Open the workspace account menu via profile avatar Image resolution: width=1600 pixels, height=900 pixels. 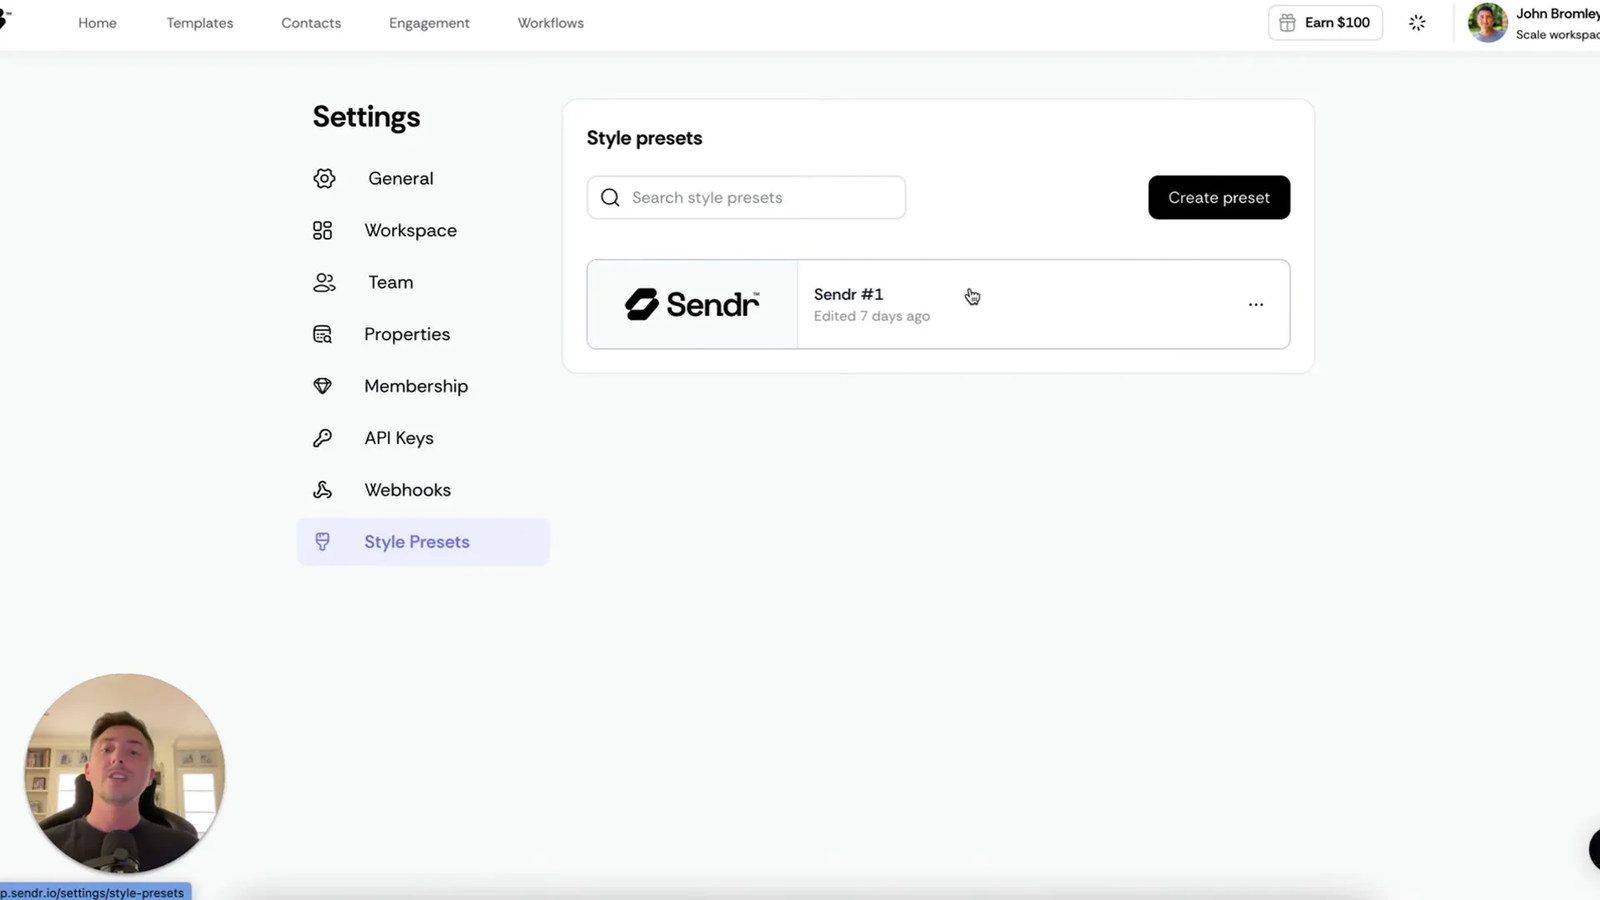1487,22
